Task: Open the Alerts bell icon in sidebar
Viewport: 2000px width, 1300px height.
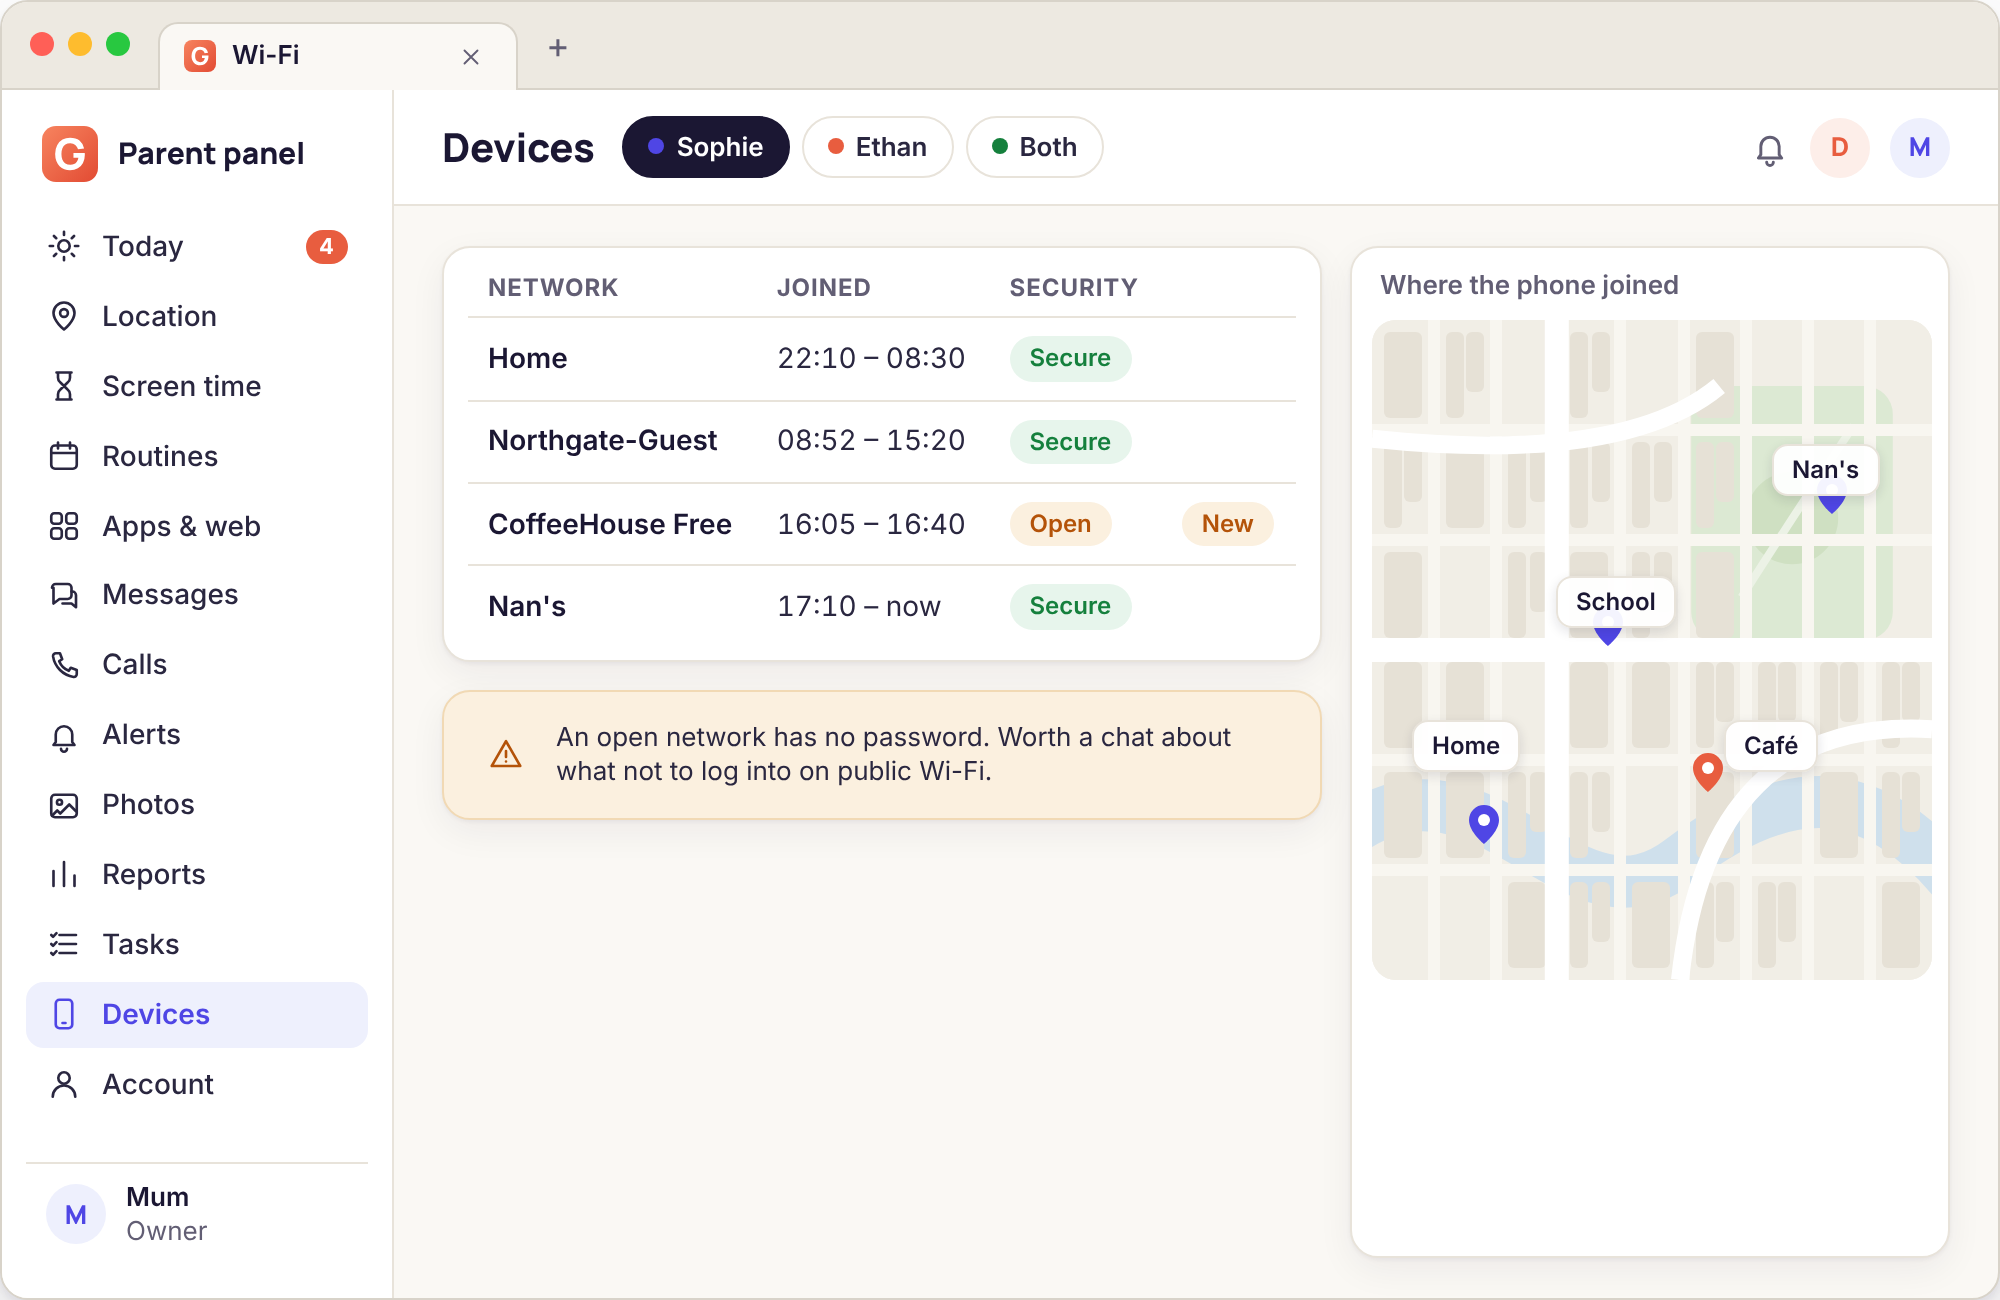Action: pos(64,736)
